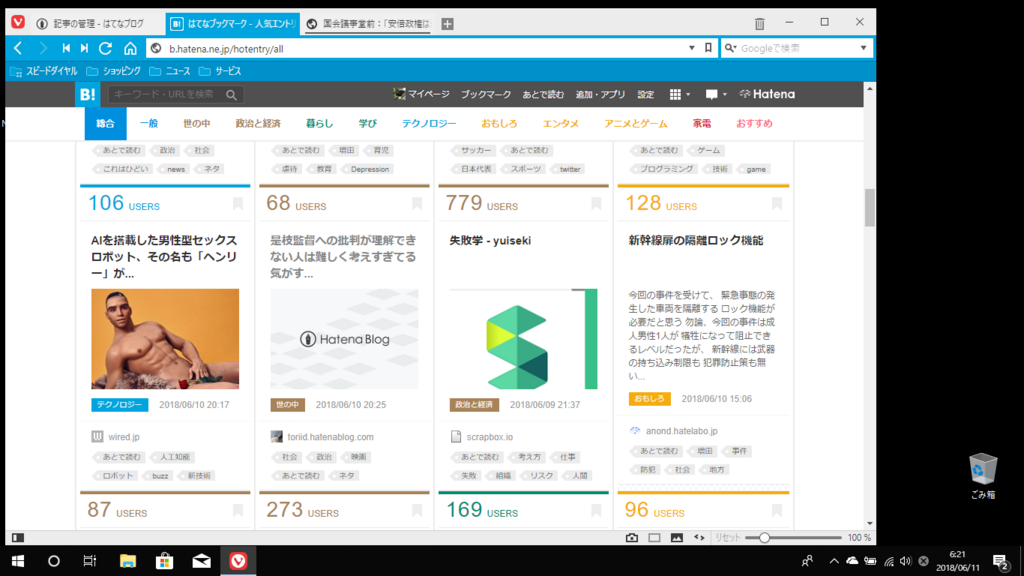Bookmark the 106 USERS entry
This screenshot has height=576, width=1024.
238,204
